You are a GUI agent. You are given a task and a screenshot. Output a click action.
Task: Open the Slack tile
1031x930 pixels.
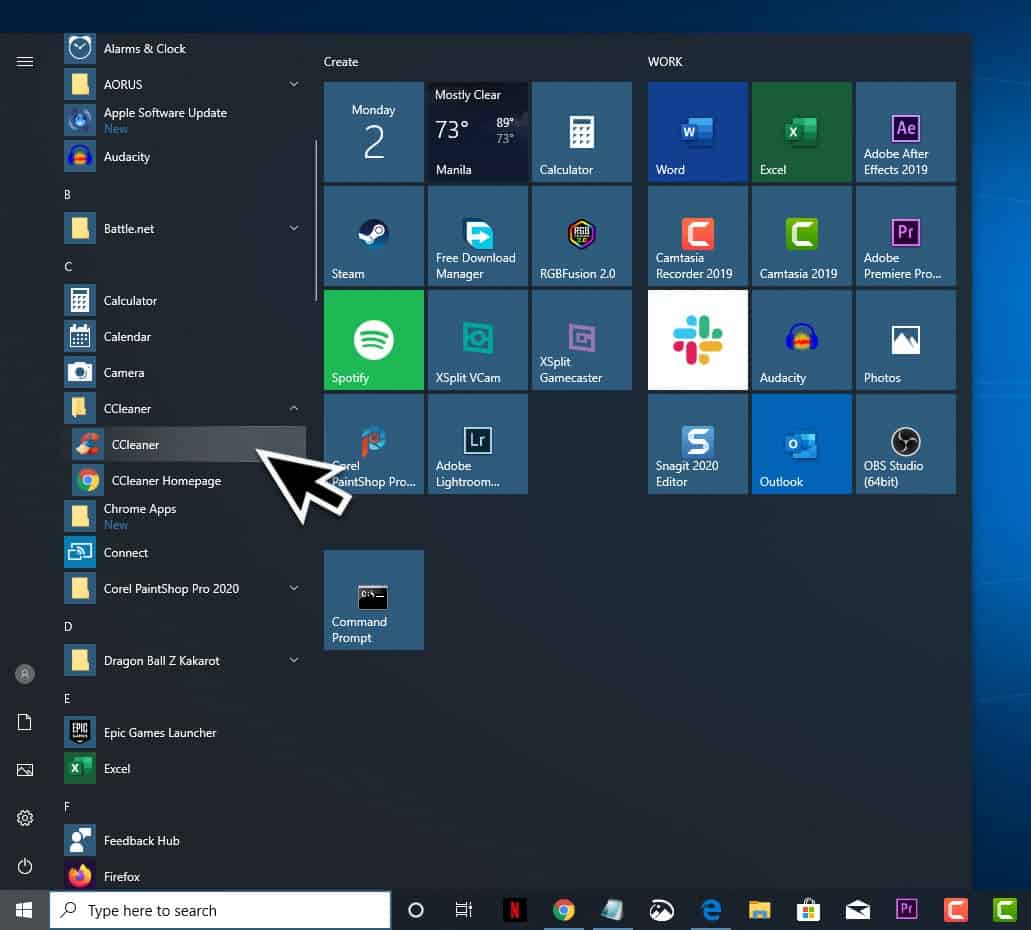click(697, 340)
